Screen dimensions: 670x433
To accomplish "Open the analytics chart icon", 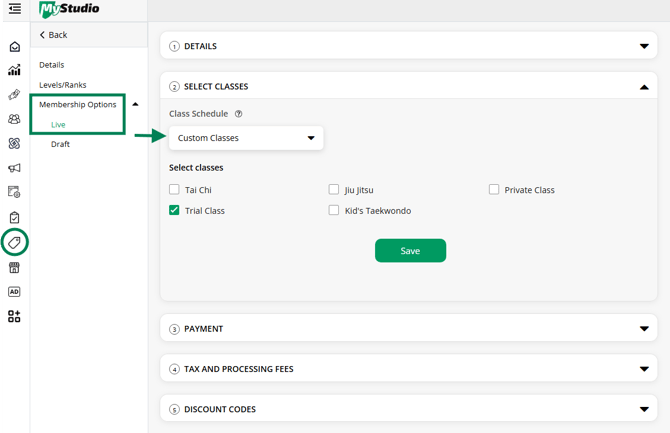I will tap(14, 71).
